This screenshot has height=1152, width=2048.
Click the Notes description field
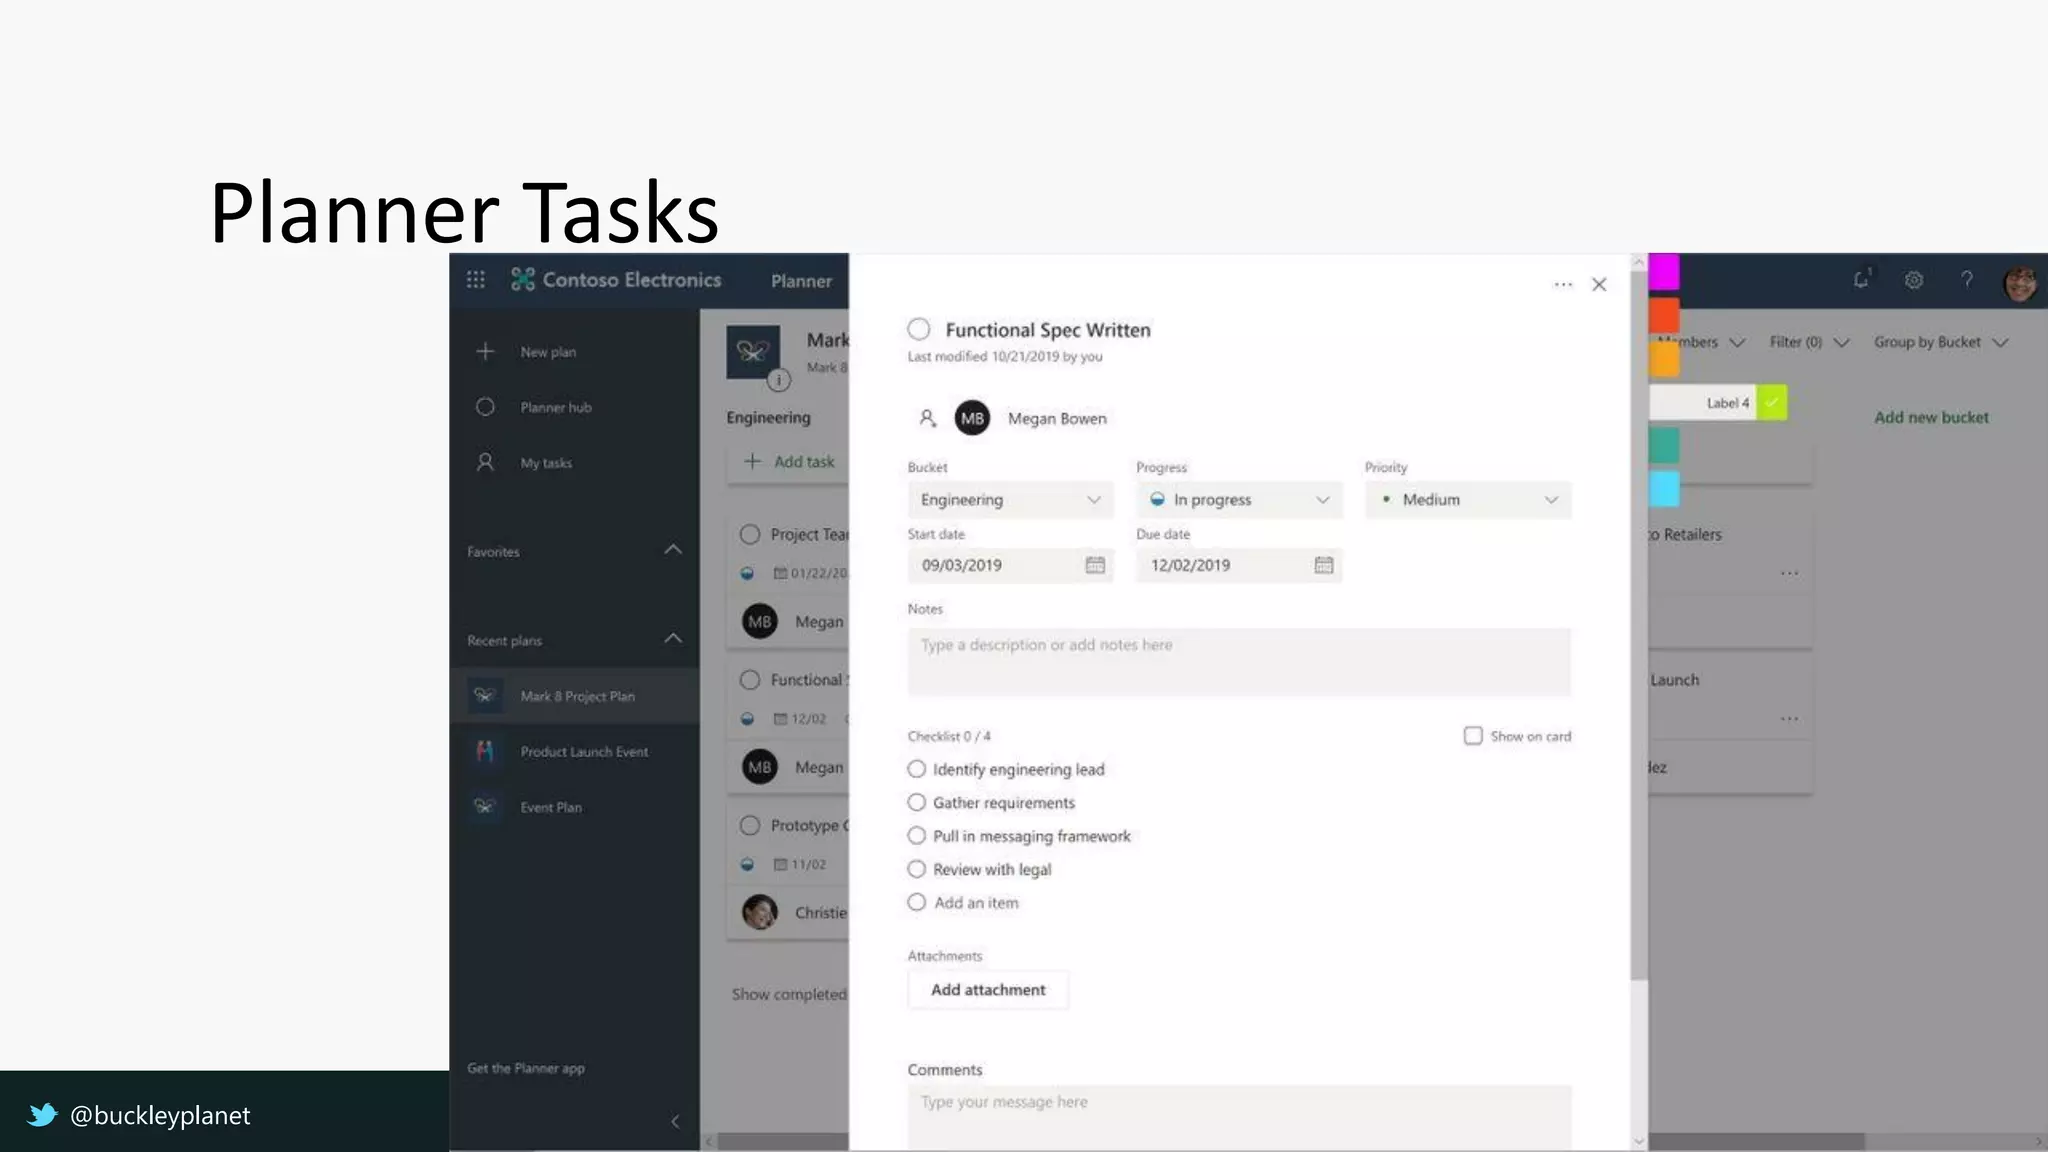[x=1239, y=661]
